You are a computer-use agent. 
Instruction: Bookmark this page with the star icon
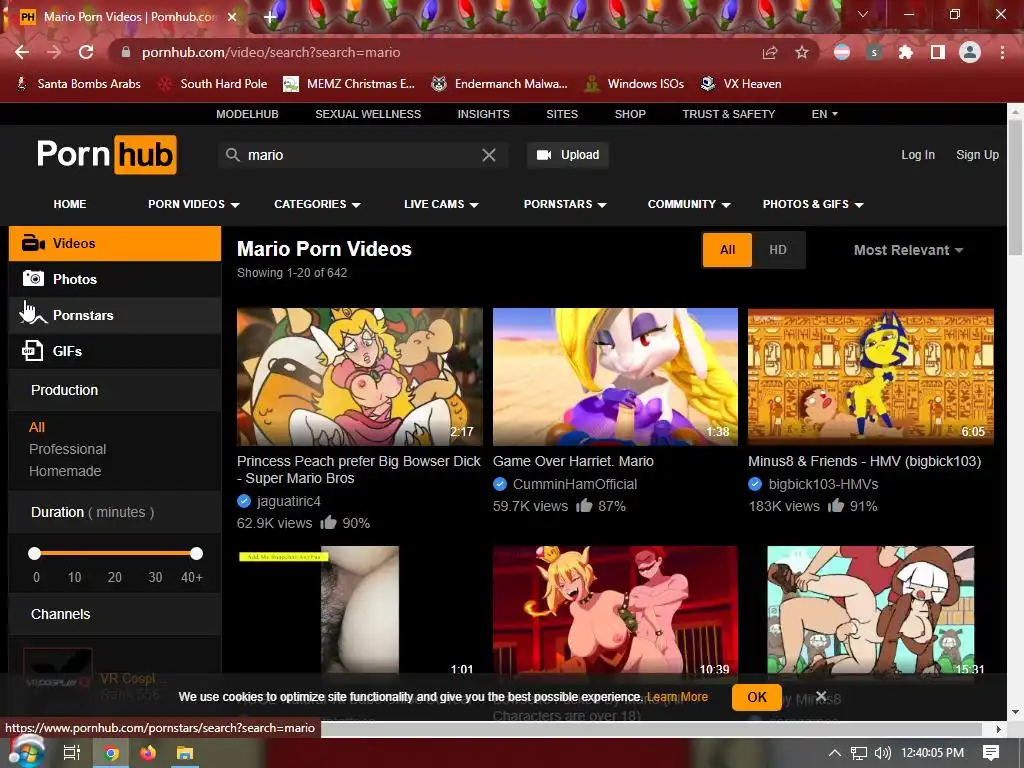tap(802, 52)
